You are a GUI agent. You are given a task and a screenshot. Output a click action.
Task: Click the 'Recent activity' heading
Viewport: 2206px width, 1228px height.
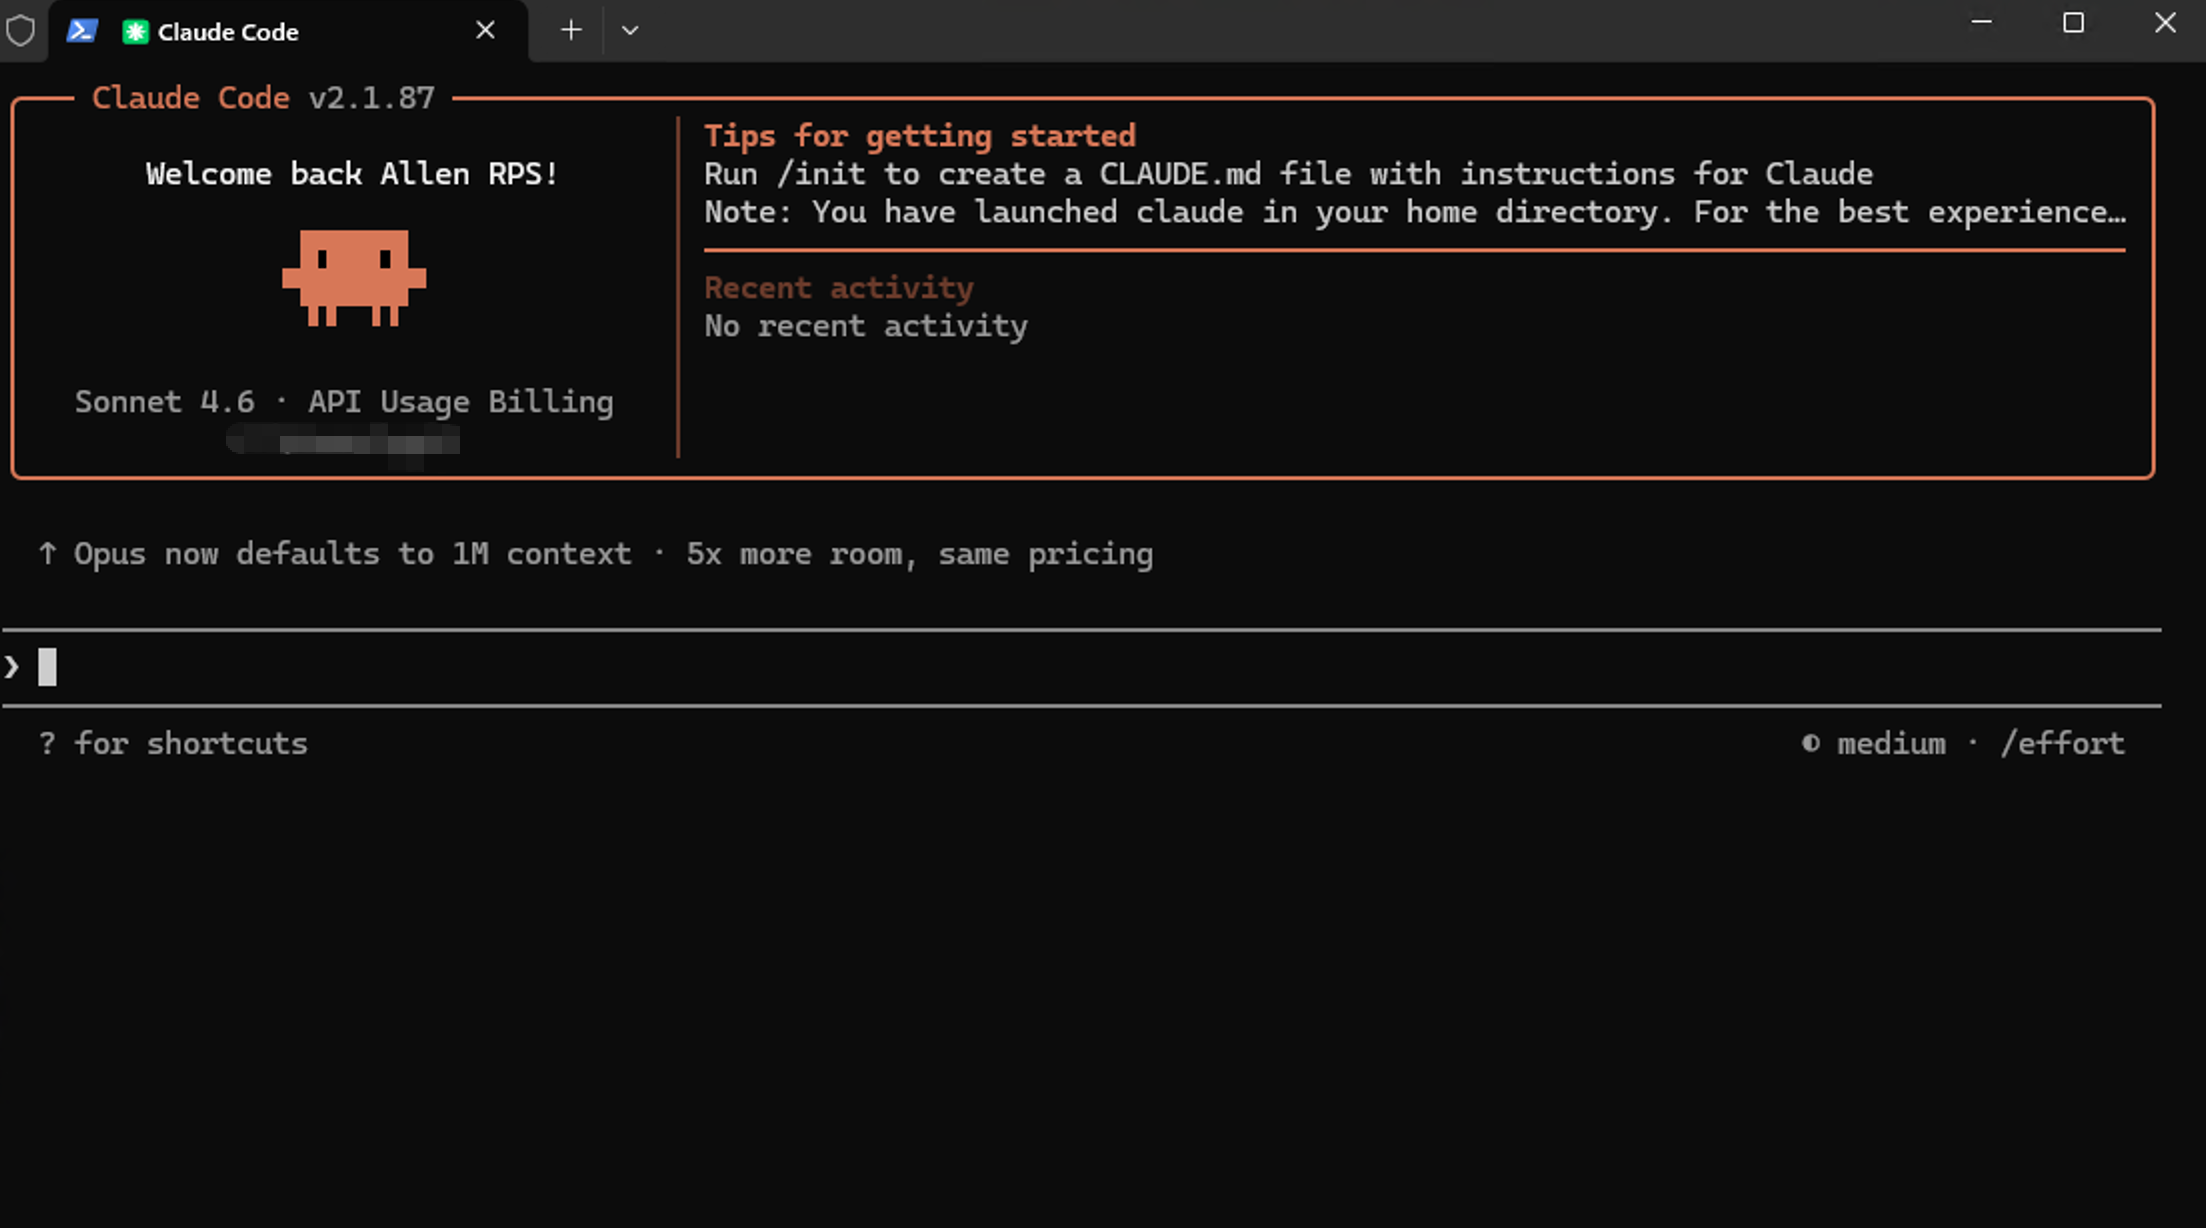(838, 287)
